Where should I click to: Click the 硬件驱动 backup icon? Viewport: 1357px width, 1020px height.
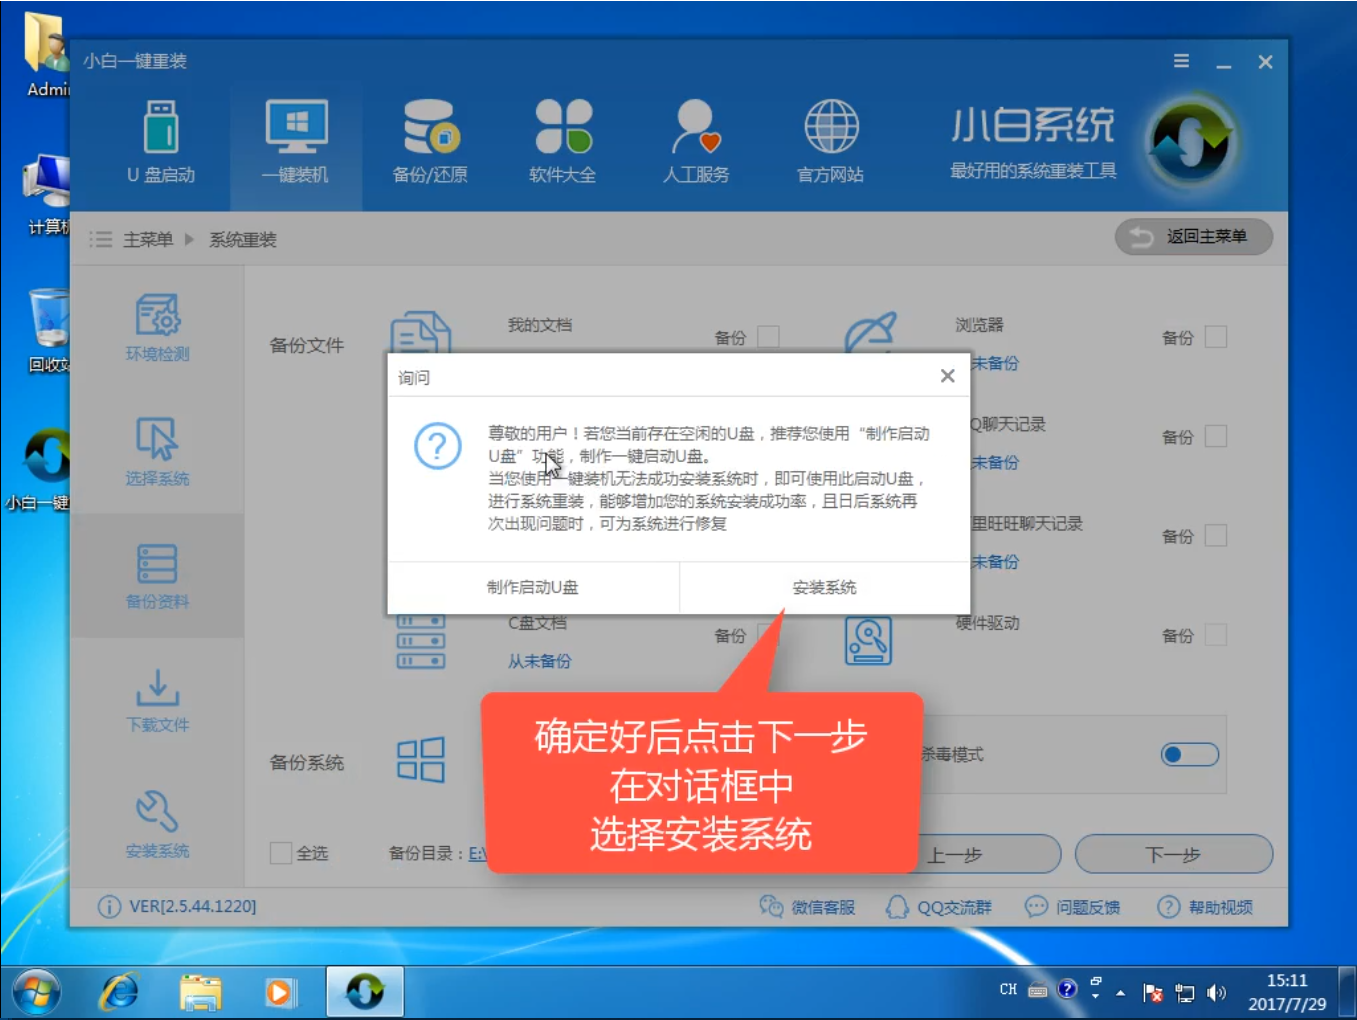tap(868, 641)
